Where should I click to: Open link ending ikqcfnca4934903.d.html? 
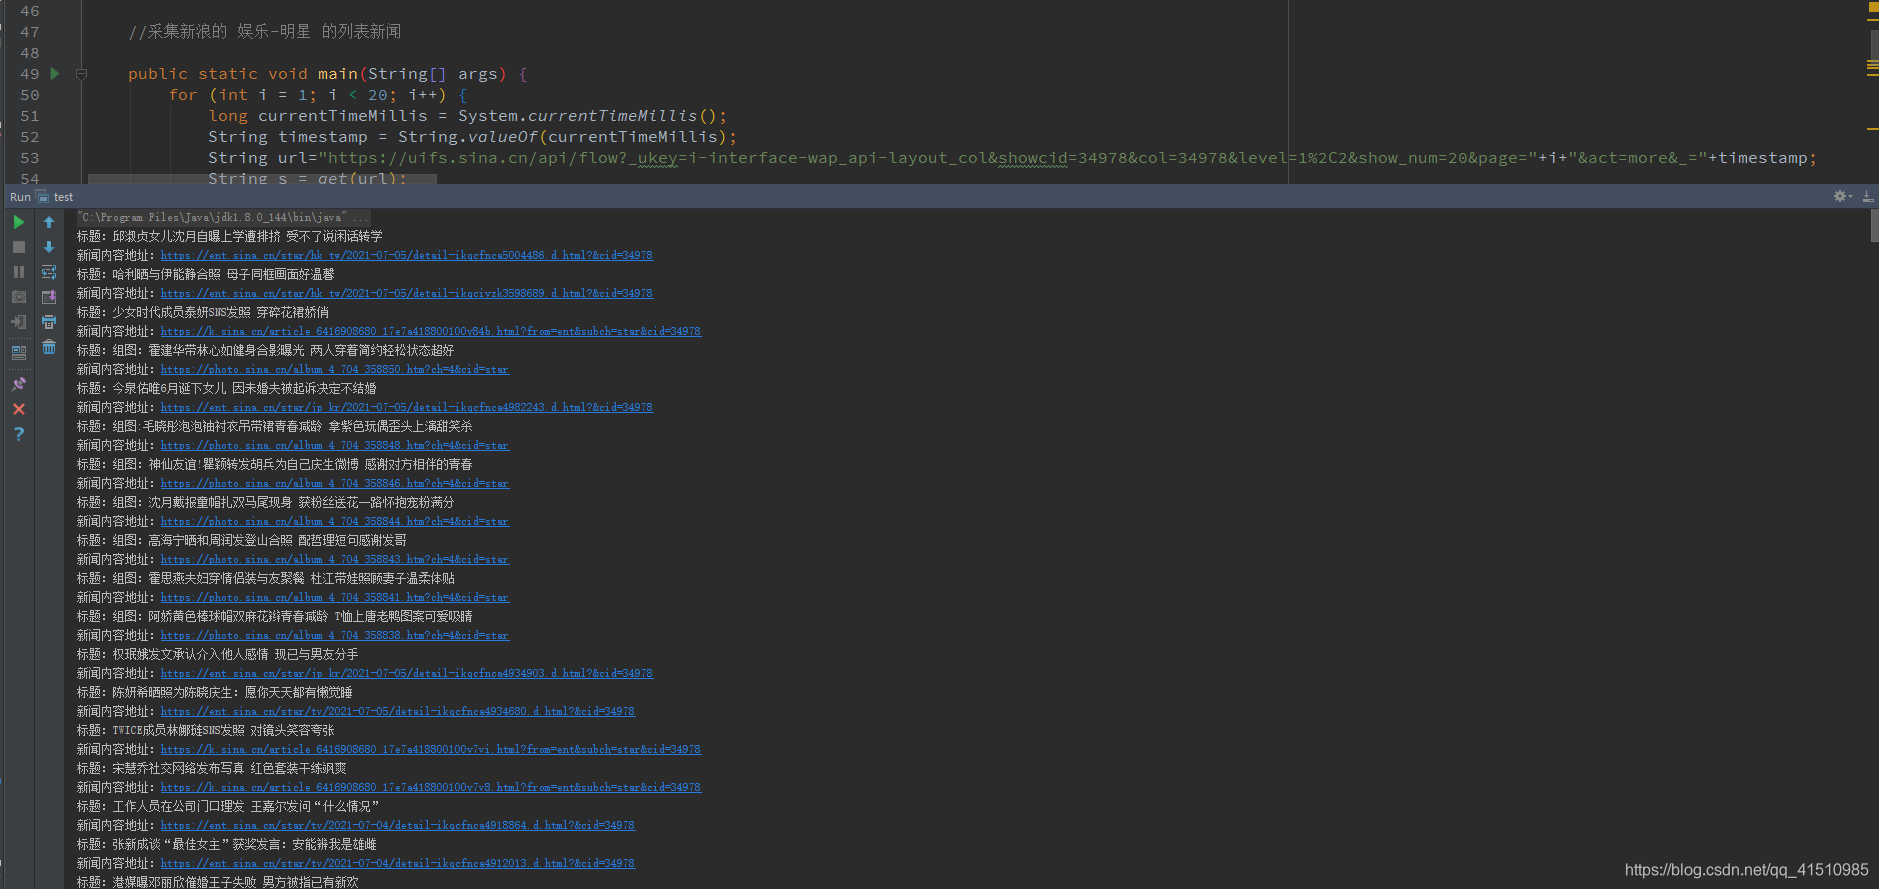coord(406,673)
